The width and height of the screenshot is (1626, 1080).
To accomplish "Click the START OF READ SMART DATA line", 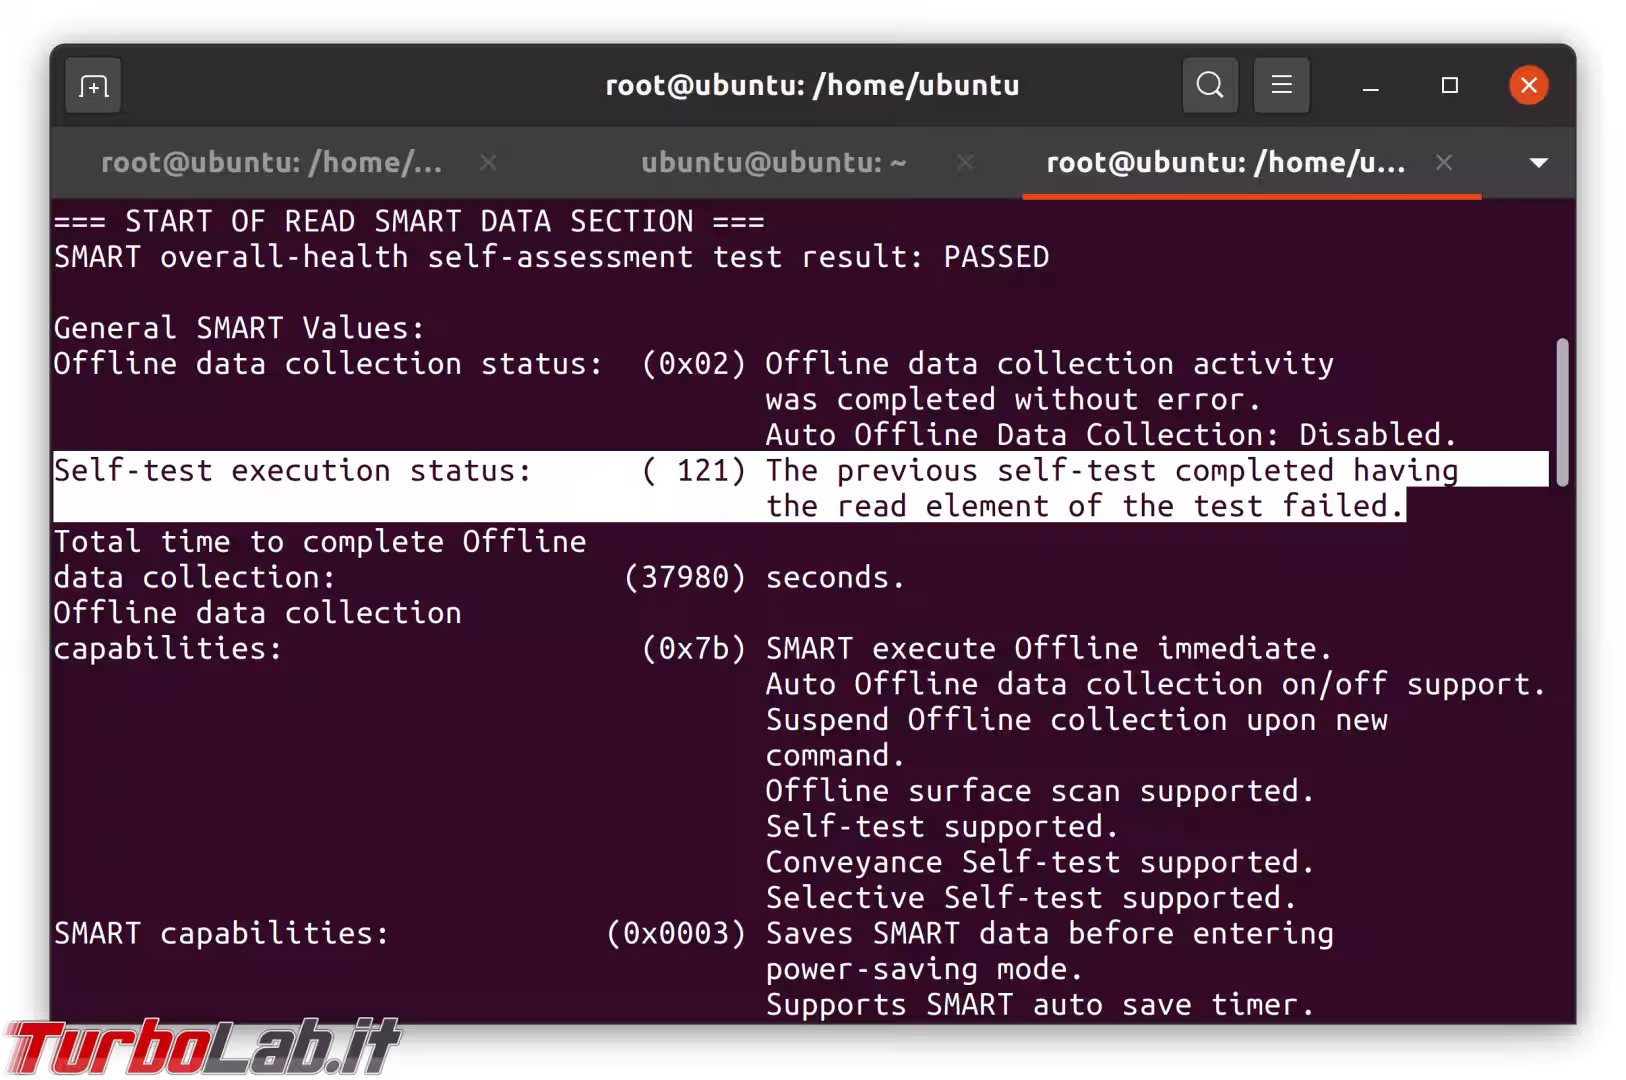I will pos(408,222).
